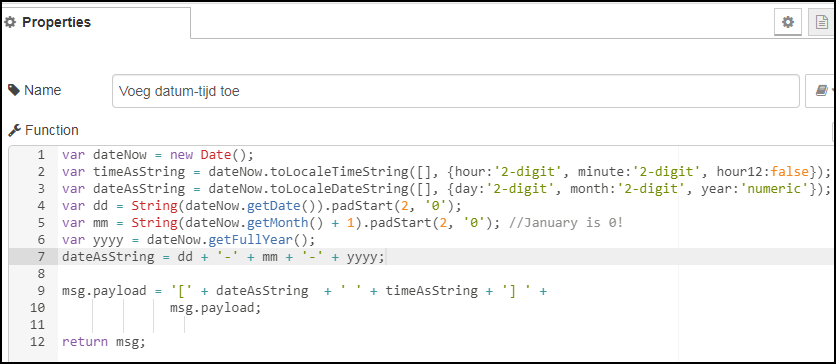Click the tag icon beside Name
Viewport: 836px width, 364px height.
(x=14, y=90)
